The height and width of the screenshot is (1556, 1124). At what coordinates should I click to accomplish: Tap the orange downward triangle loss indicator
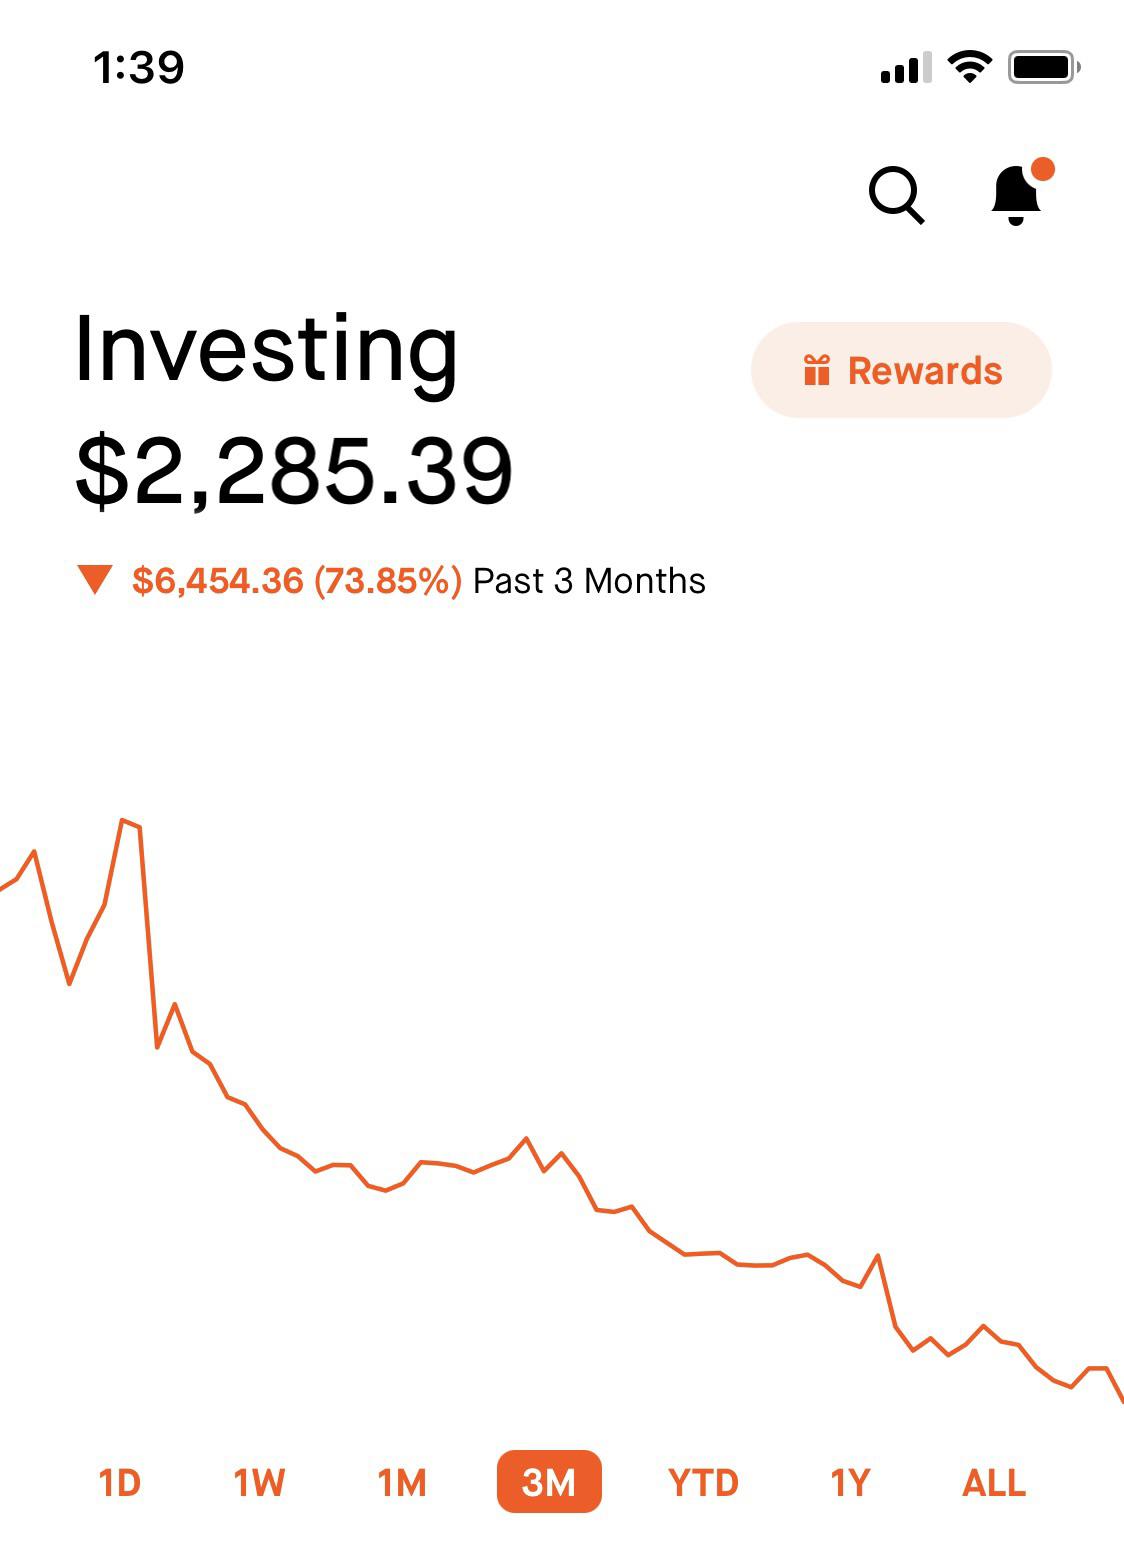click(95, 579)
